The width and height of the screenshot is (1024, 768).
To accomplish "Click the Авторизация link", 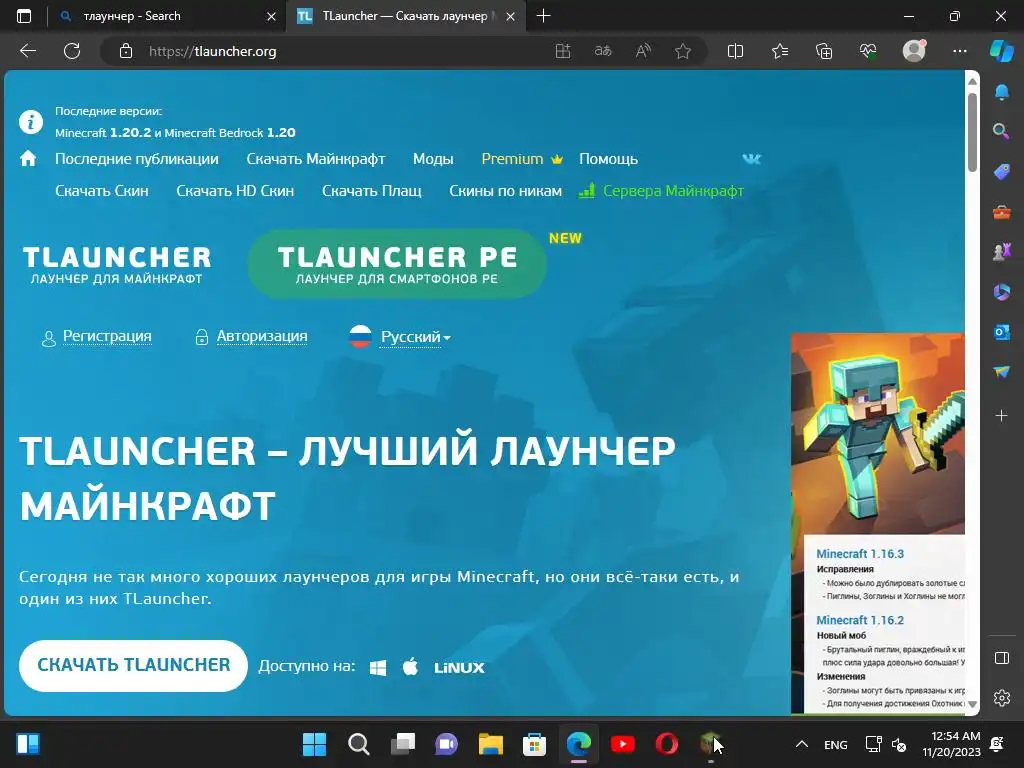I will (x=262, y=336).
